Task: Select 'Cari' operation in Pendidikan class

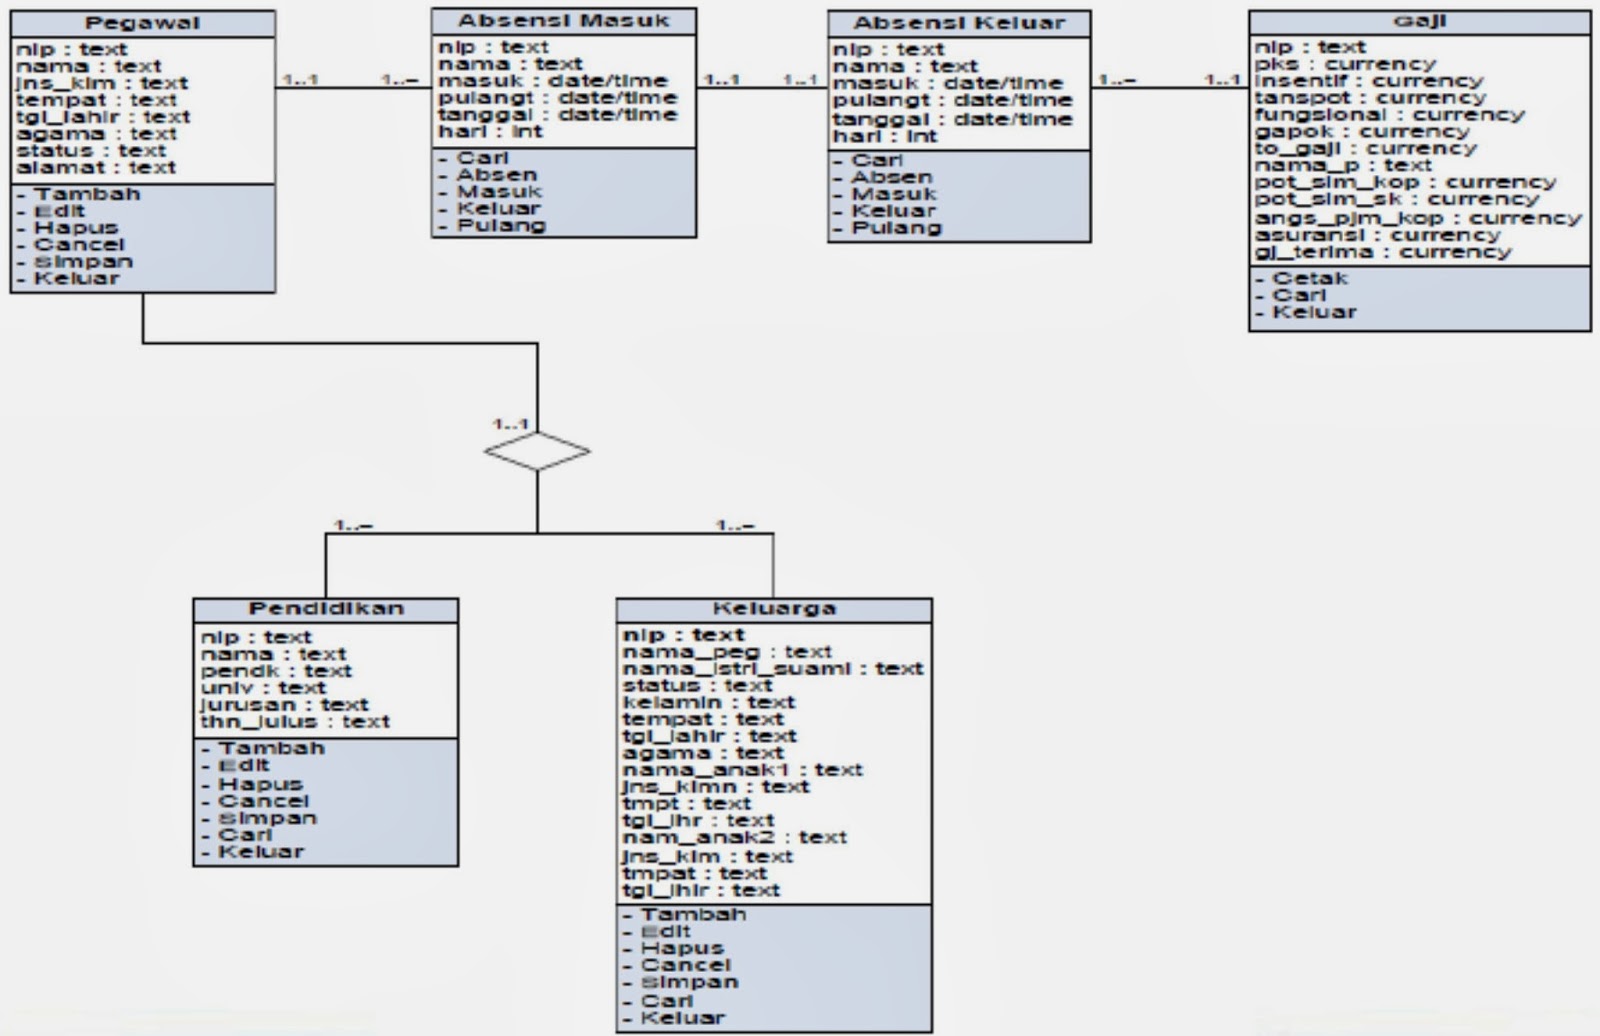Action: [x=237, y=835]
